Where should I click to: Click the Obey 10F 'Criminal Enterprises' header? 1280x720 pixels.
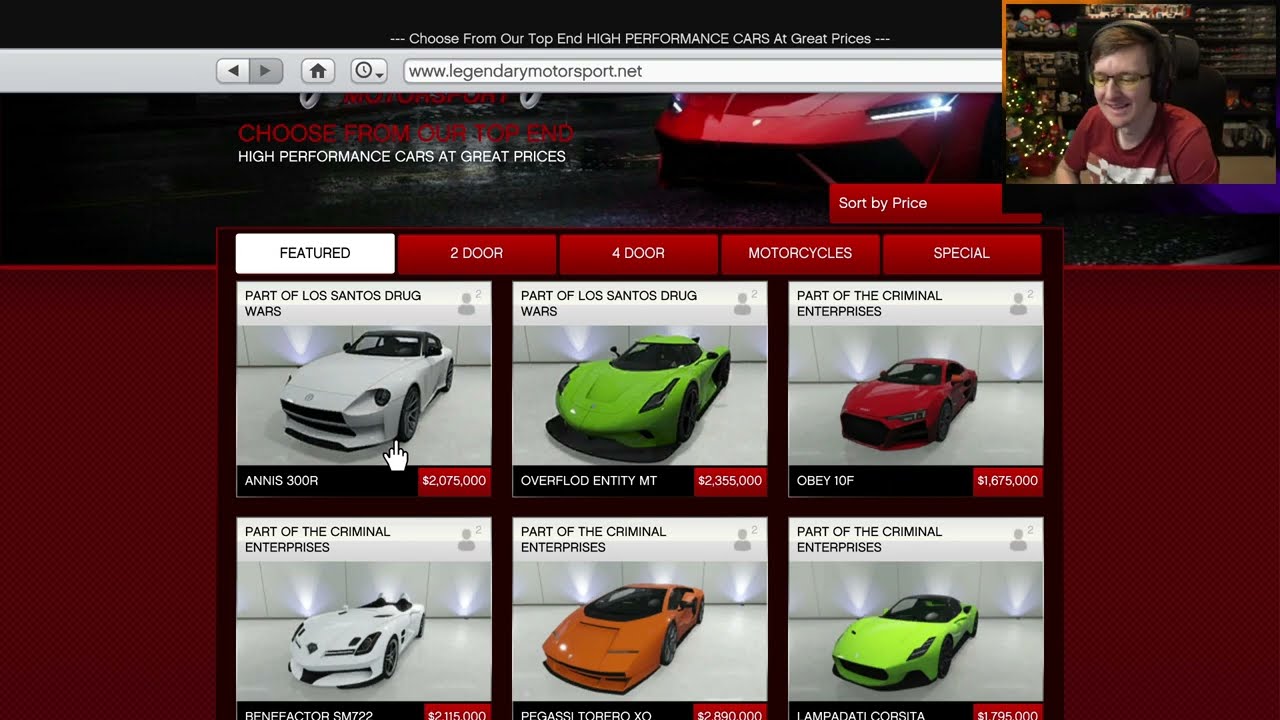(x=869, y=303)
